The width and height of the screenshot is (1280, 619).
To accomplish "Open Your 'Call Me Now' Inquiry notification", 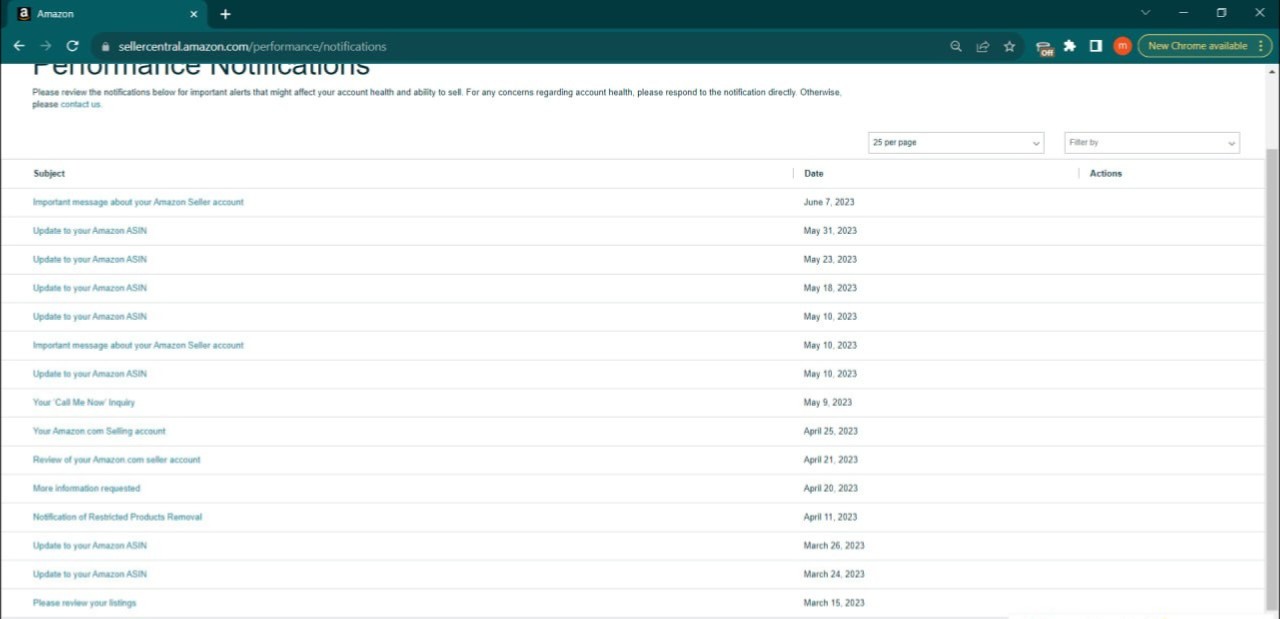I will (84, 402).
